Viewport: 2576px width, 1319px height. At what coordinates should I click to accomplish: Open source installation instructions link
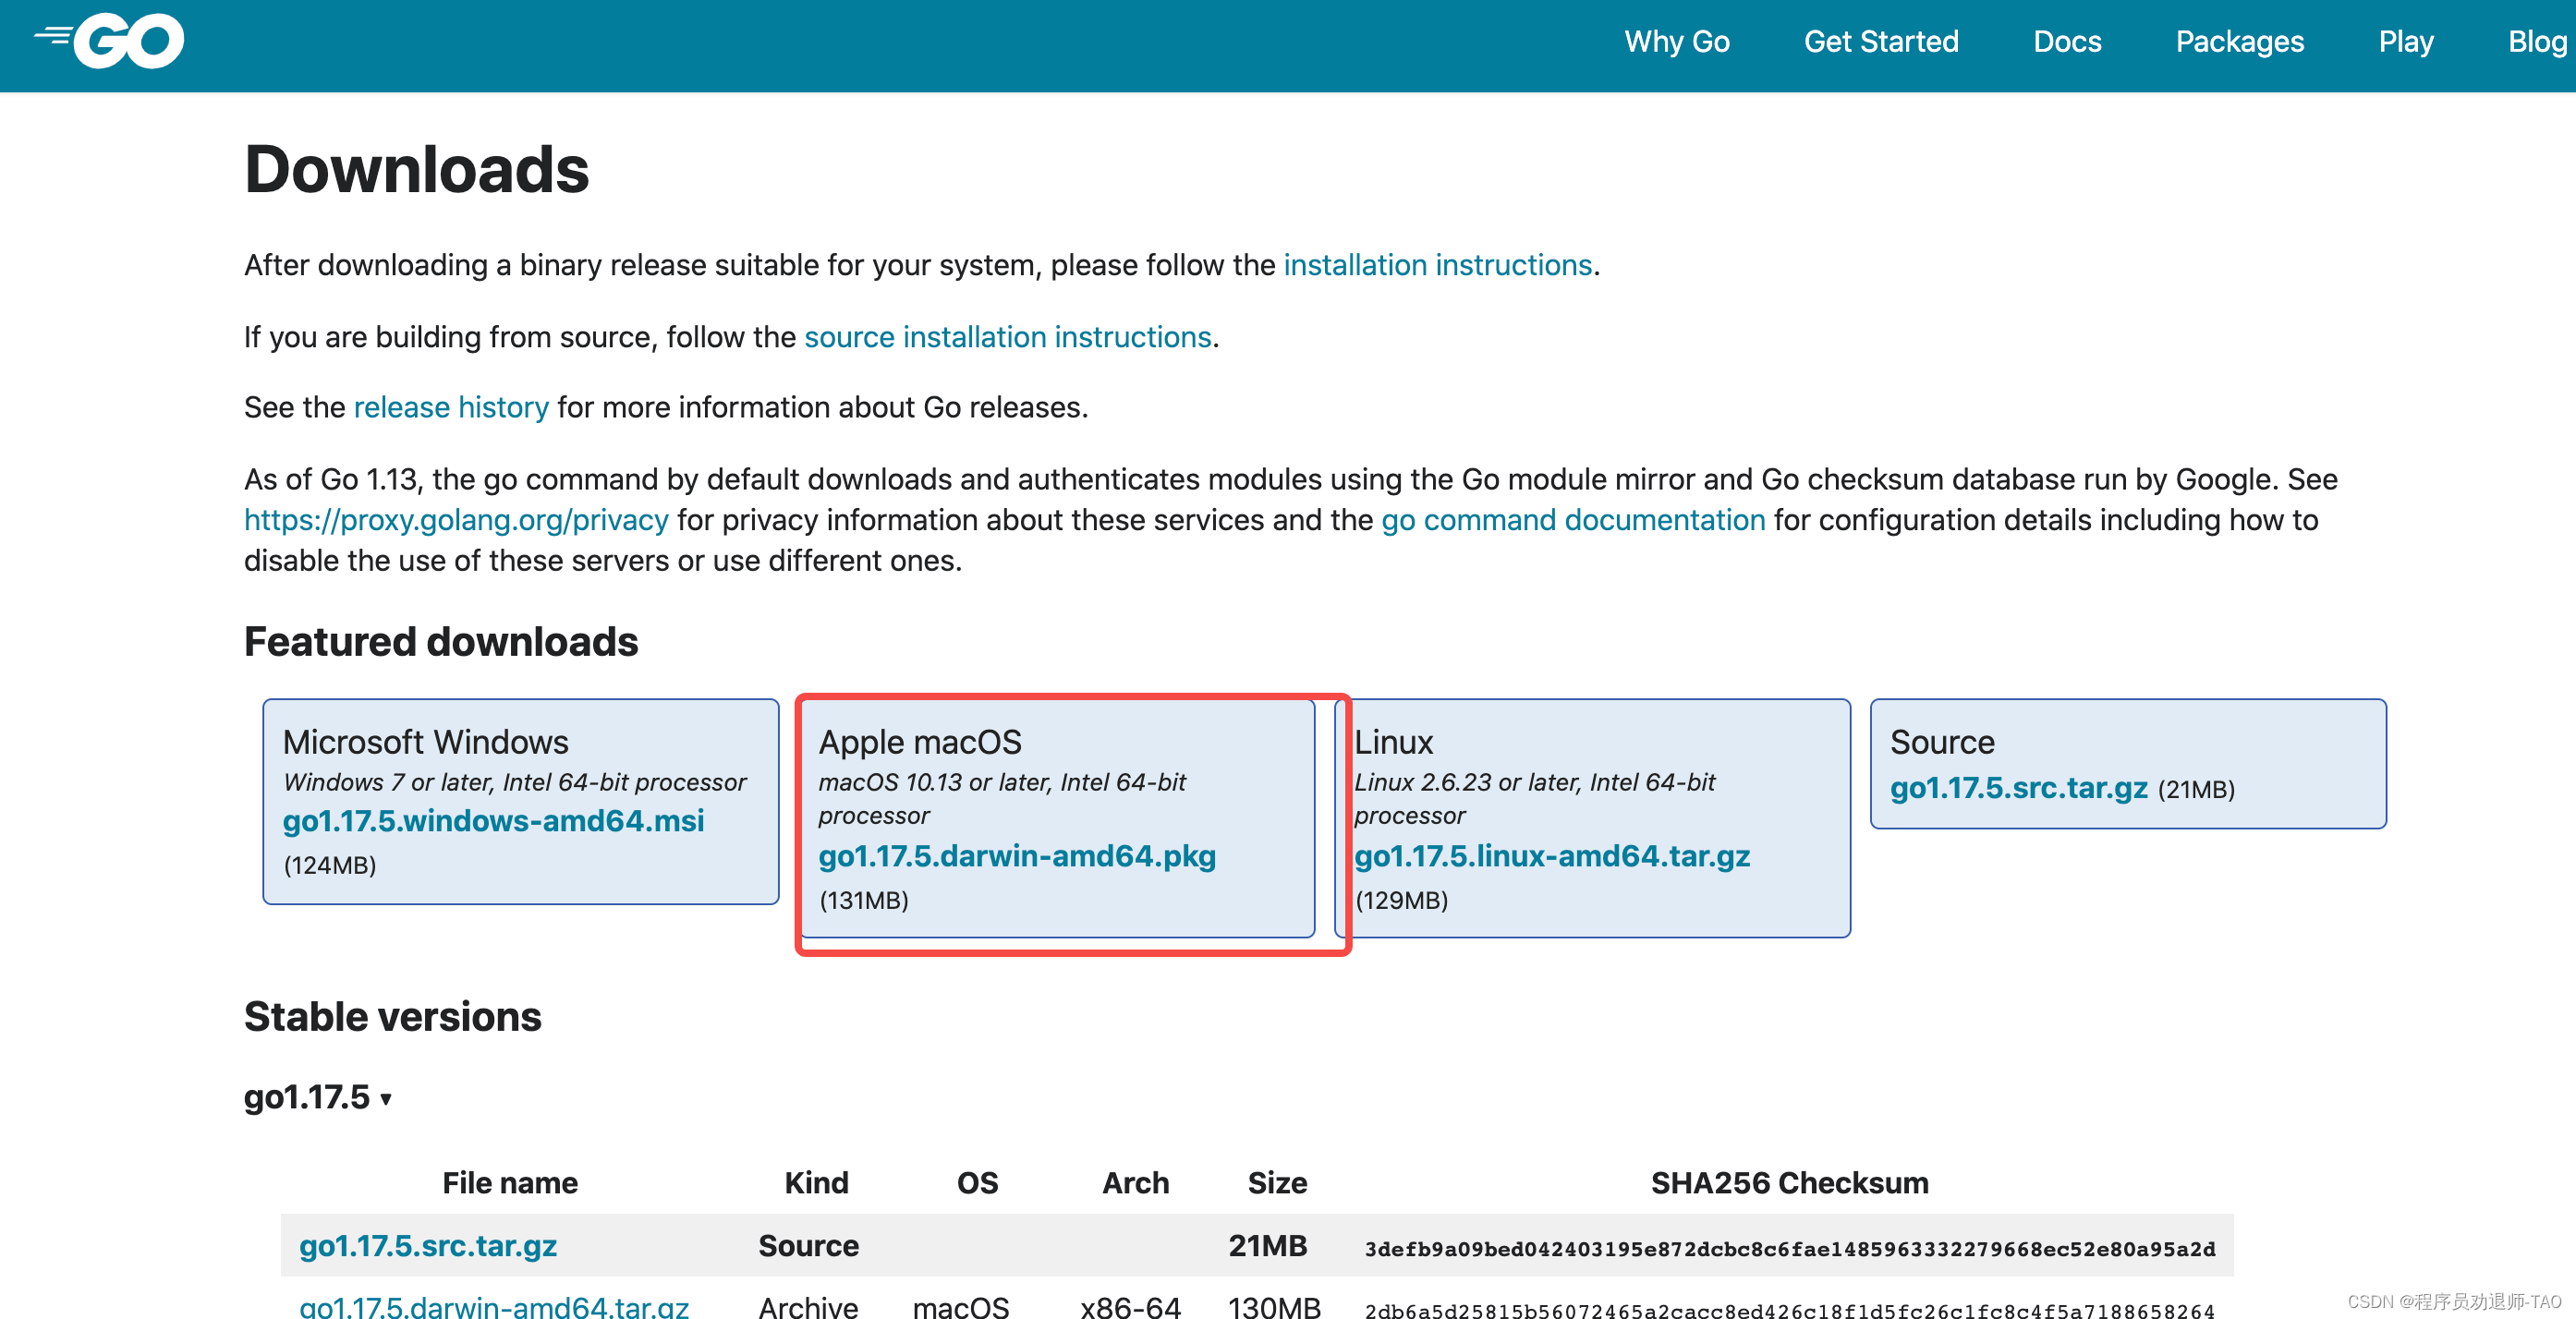1007,337
